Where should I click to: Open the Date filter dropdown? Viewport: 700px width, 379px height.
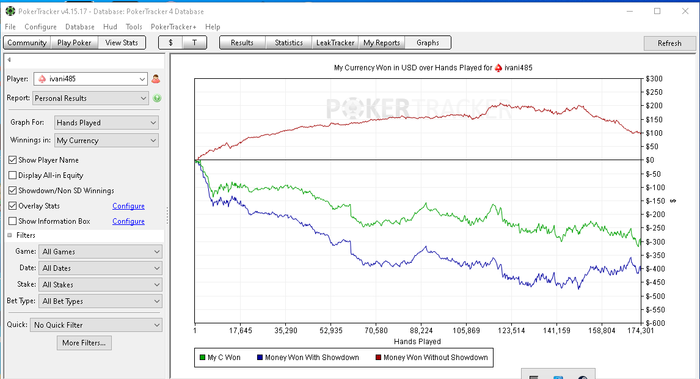point(100,268)
